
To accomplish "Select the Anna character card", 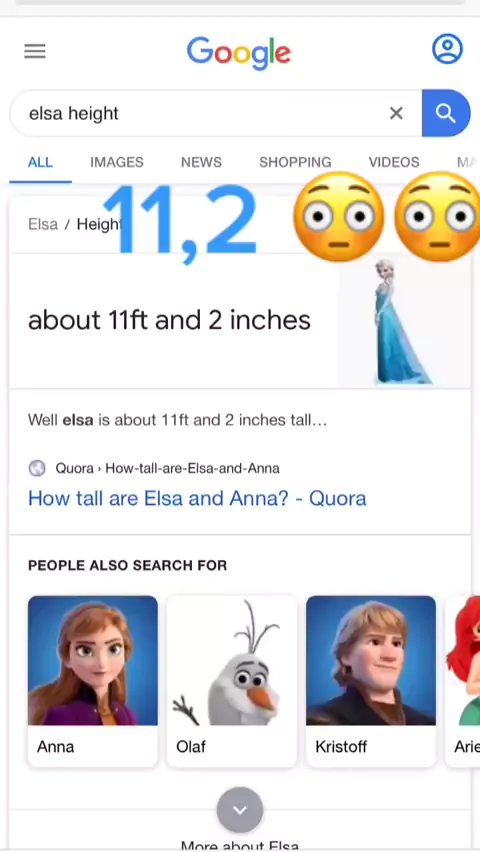I will [x=93, y=681].
